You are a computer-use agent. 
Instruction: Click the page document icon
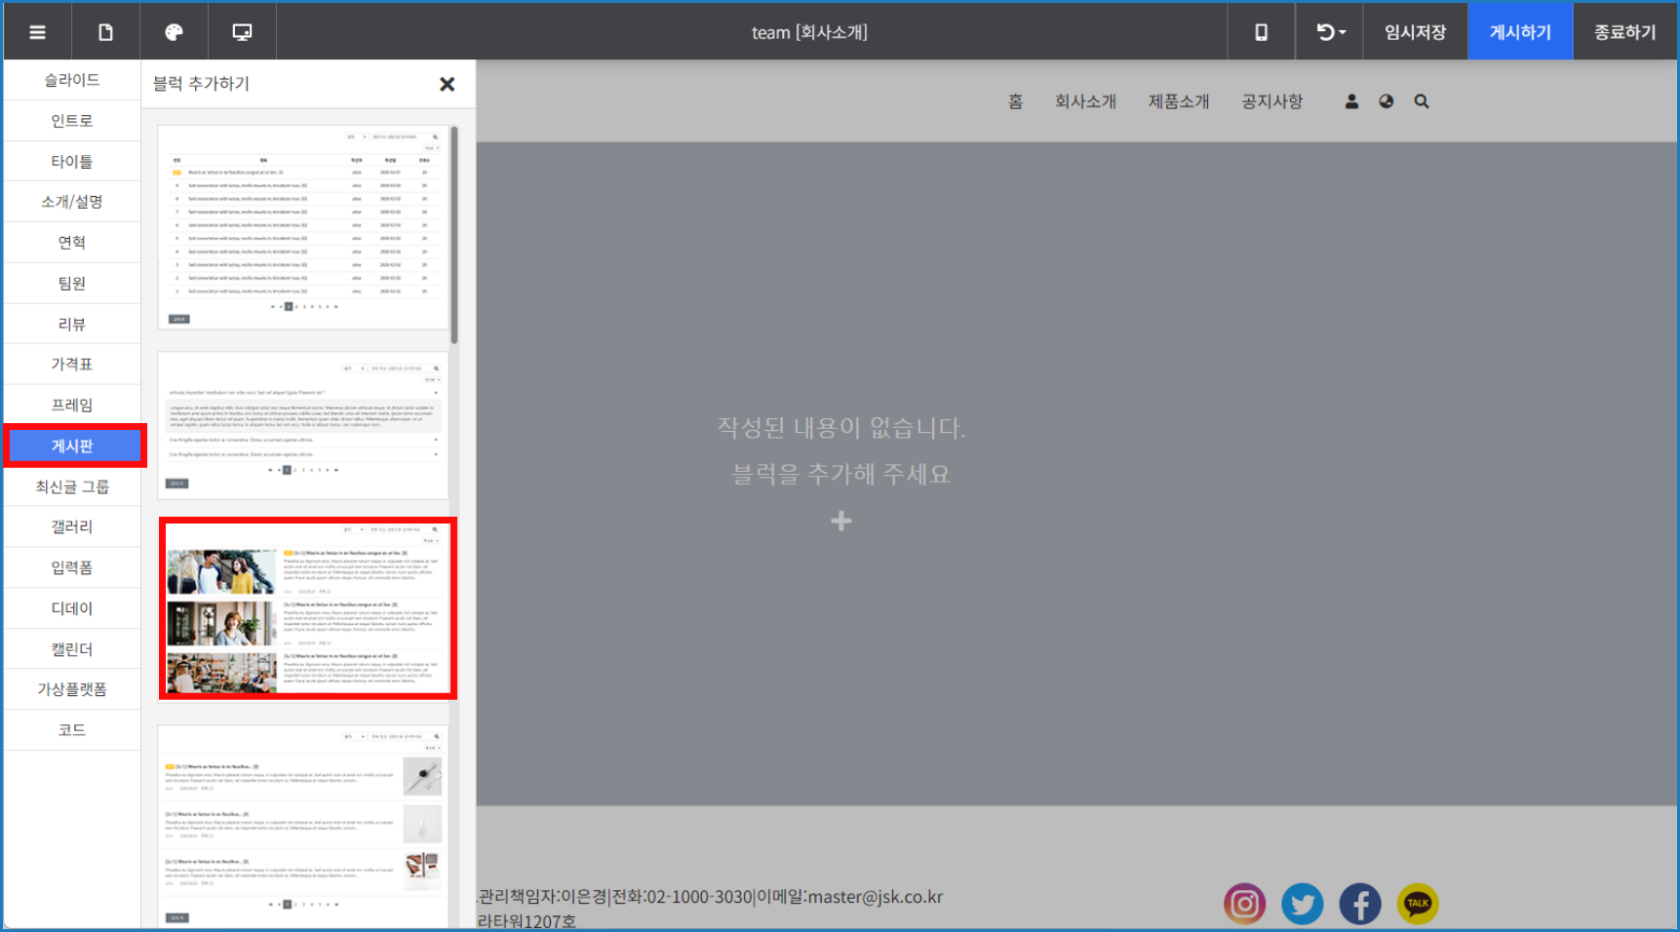(x=106, y=32)
